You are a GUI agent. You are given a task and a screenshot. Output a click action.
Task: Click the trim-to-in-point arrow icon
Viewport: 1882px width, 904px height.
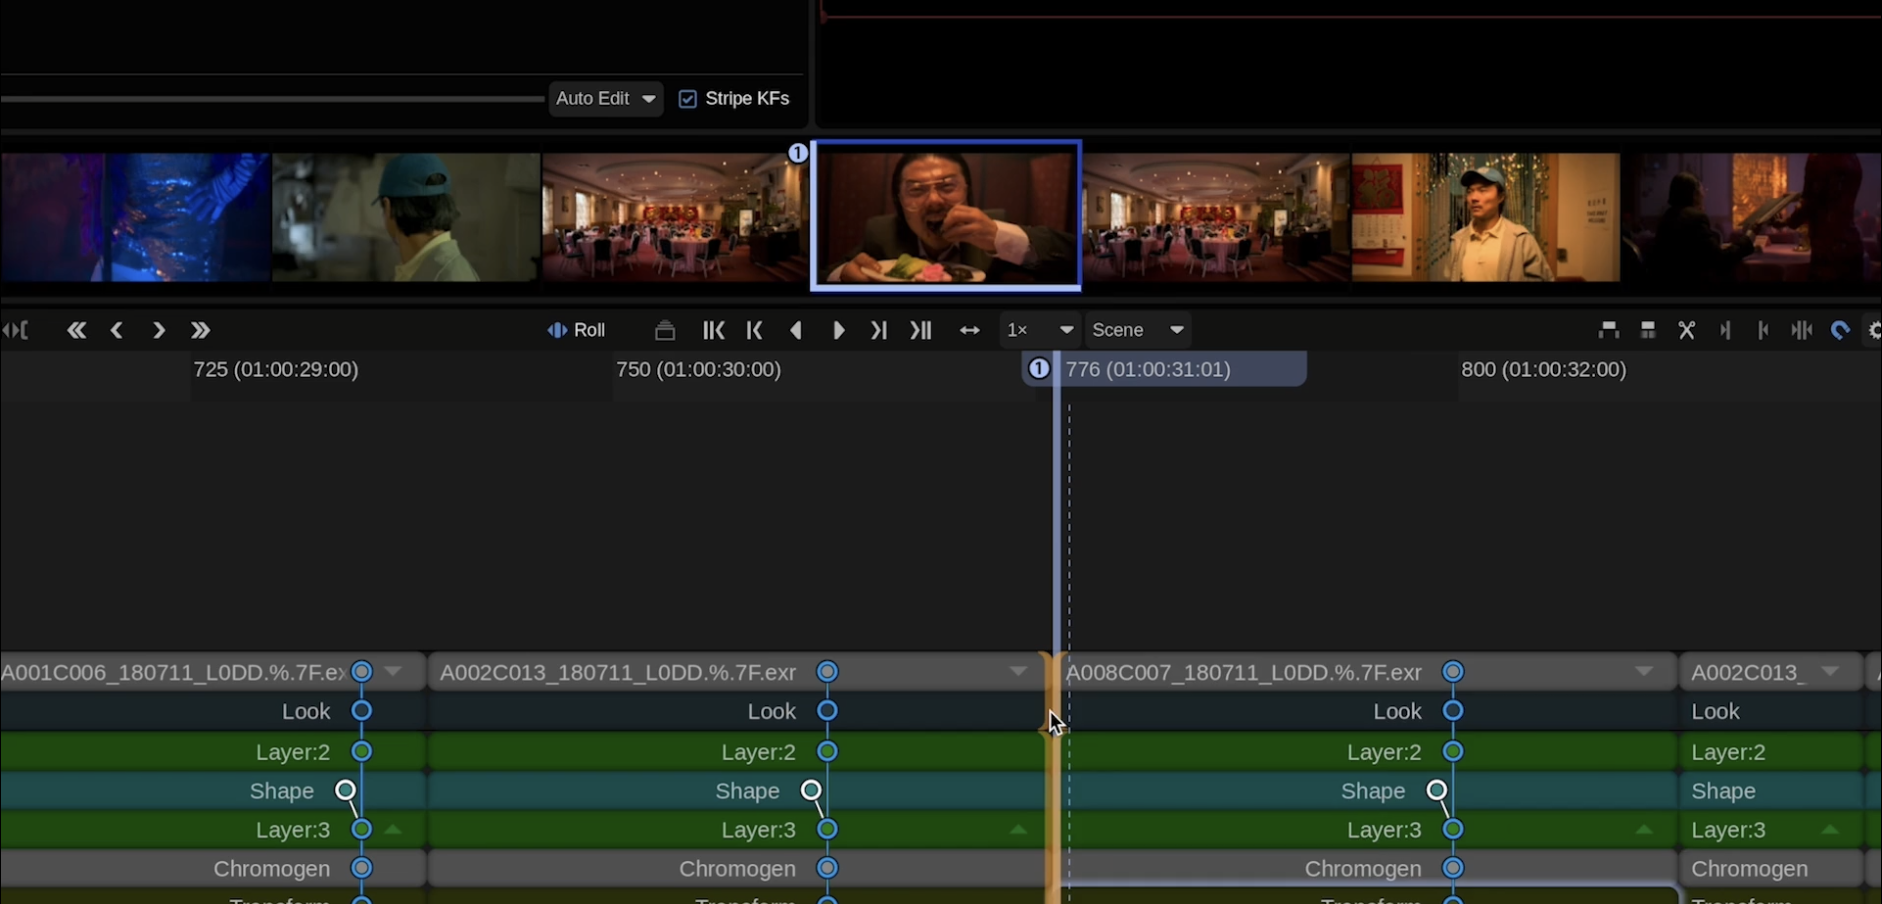coord(1763,330)
